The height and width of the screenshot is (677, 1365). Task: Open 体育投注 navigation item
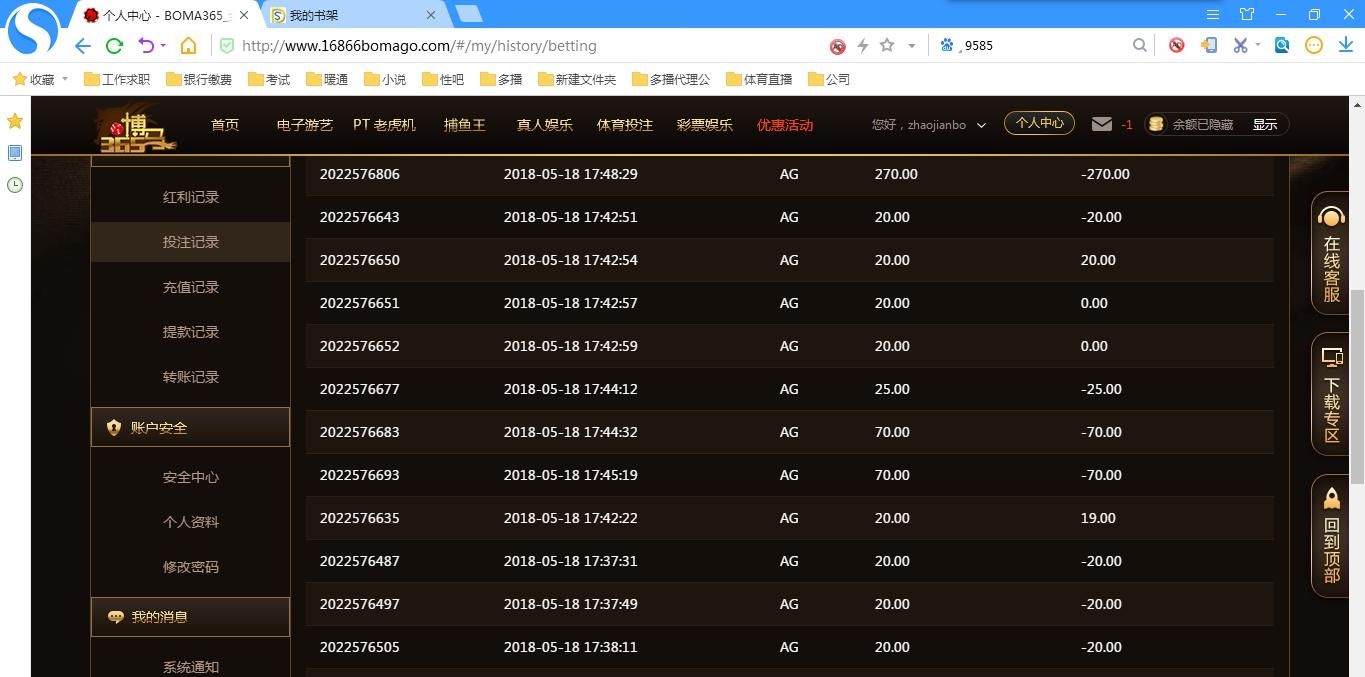click(x=625, y=125)
